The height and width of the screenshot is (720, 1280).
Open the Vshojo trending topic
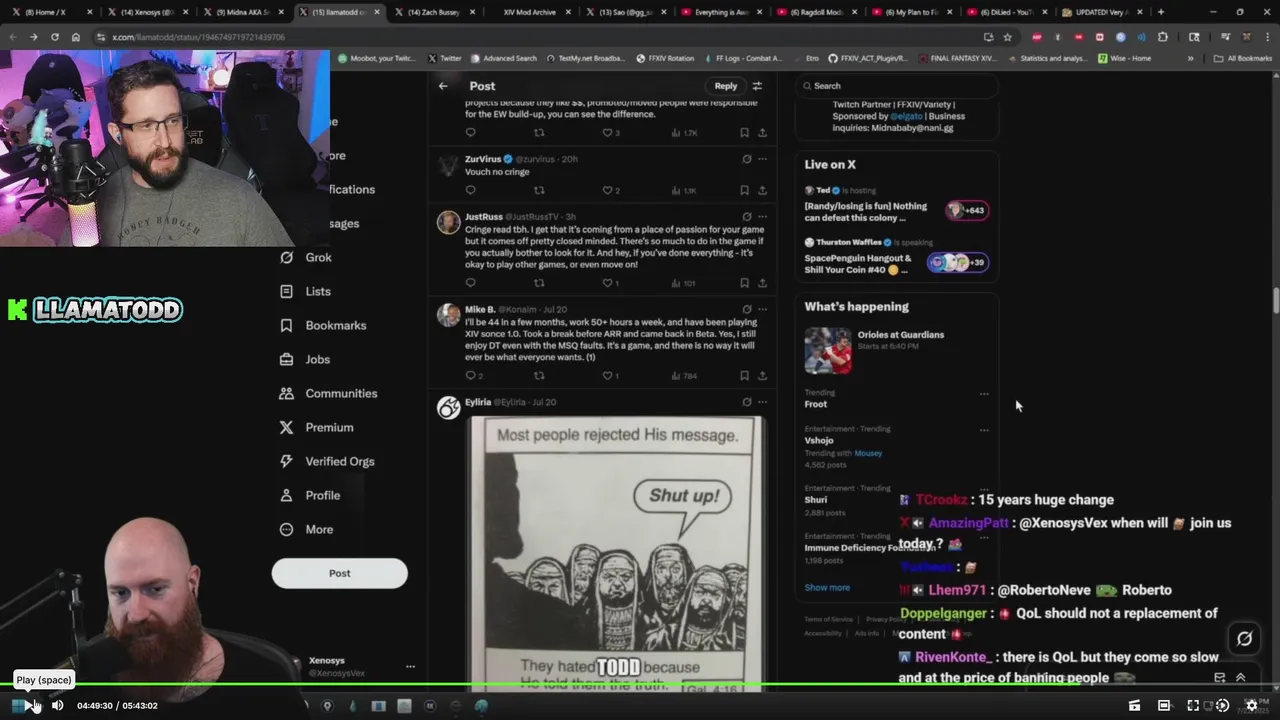[x=819, y=440]
